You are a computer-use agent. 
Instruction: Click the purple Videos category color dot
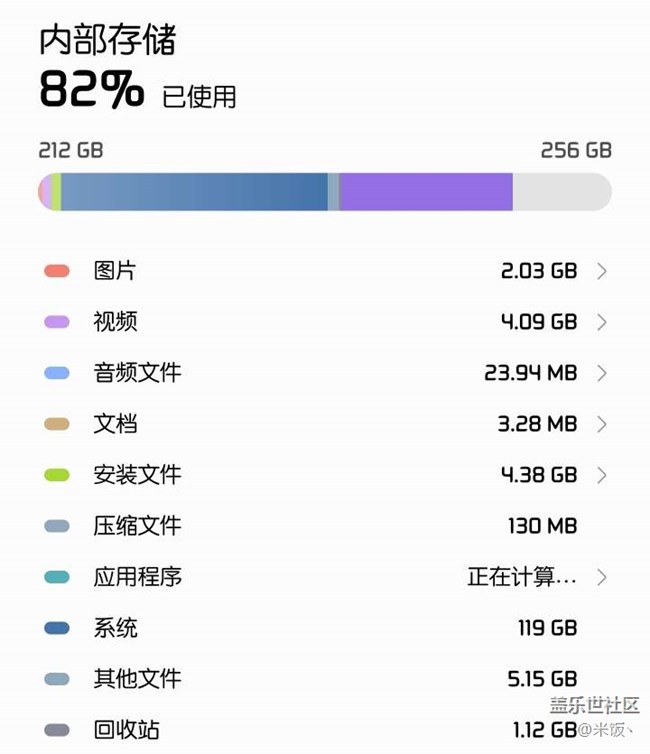point(57,322)
